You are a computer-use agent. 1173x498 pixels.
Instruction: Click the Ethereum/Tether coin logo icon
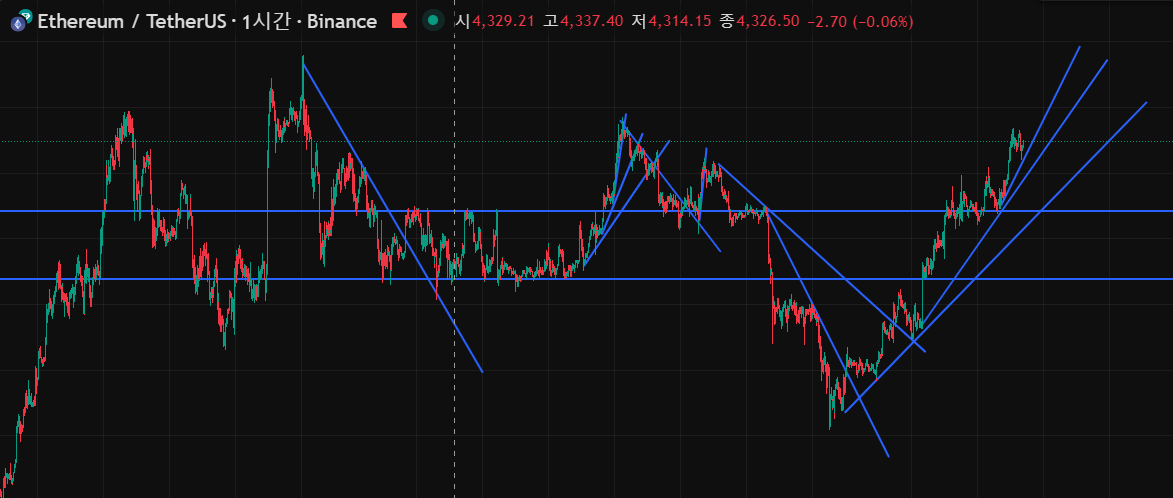(x=19, y=22)
